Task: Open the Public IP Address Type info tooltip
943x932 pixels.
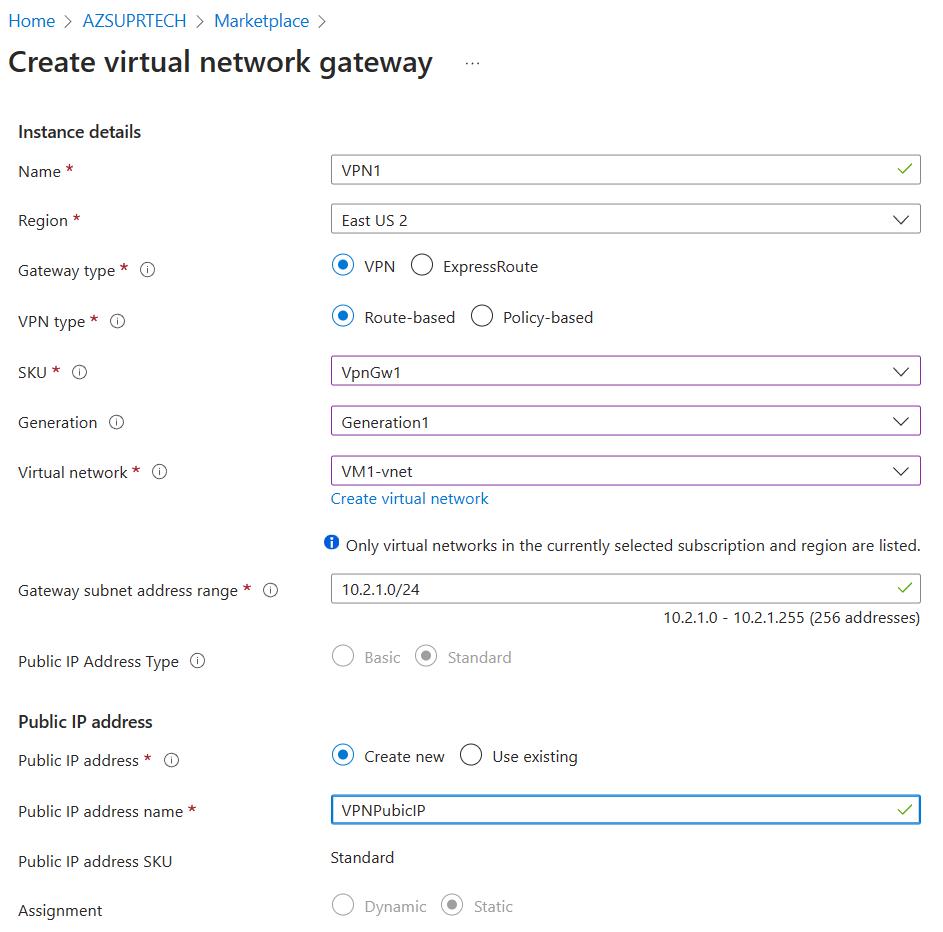Action: pyautogui.click(x=197, y=661)
